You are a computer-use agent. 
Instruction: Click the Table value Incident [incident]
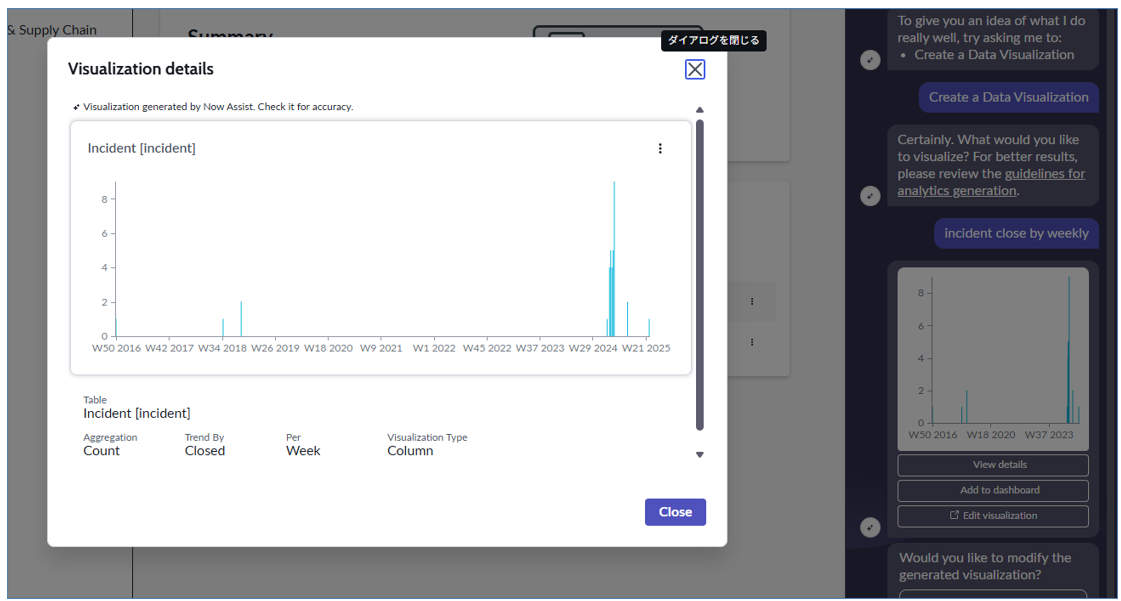click(x=137, y=414)
